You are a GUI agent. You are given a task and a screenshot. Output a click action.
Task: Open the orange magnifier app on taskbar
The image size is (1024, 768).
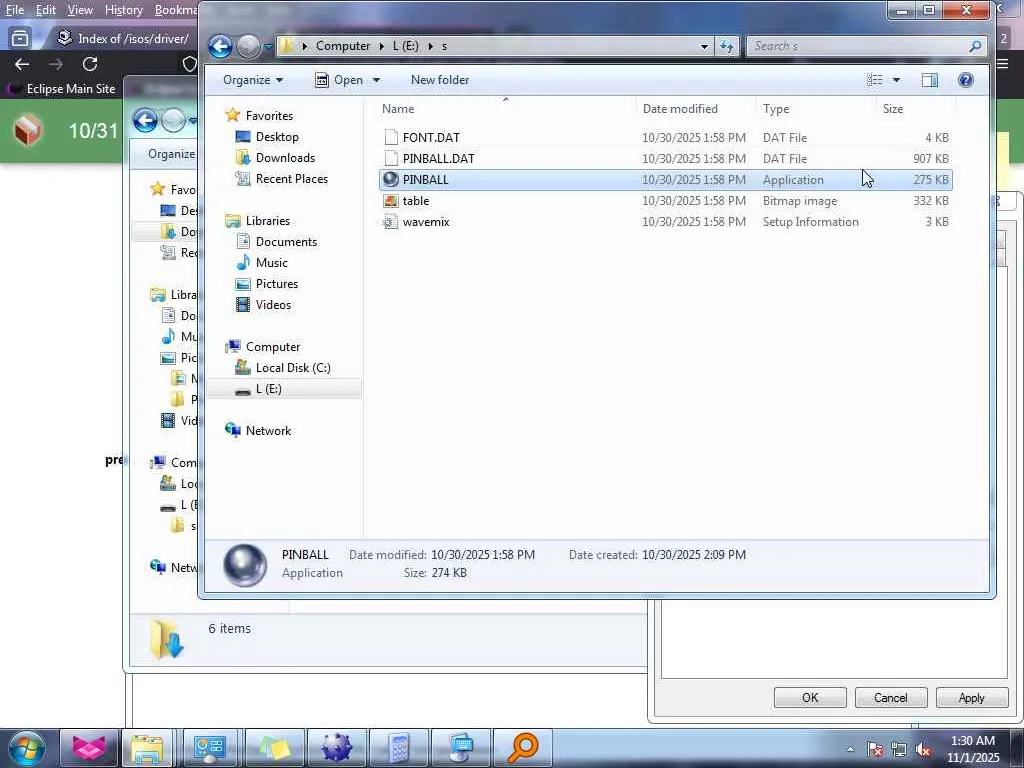pos(522,748)
